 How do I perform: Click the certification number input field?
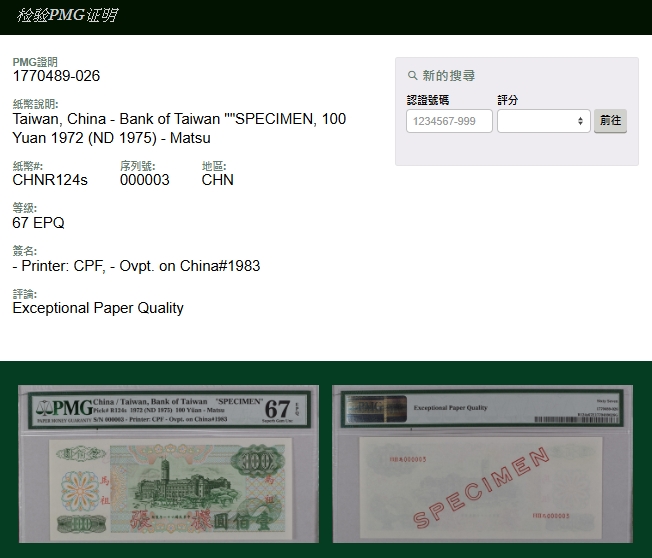[449, 121]
